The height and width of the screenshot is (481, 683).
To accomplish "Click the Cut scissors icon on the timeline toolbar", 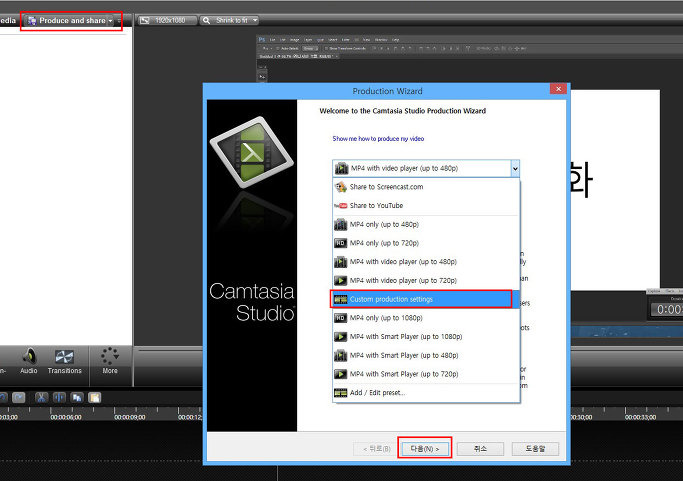I will [x=41, y=397].
